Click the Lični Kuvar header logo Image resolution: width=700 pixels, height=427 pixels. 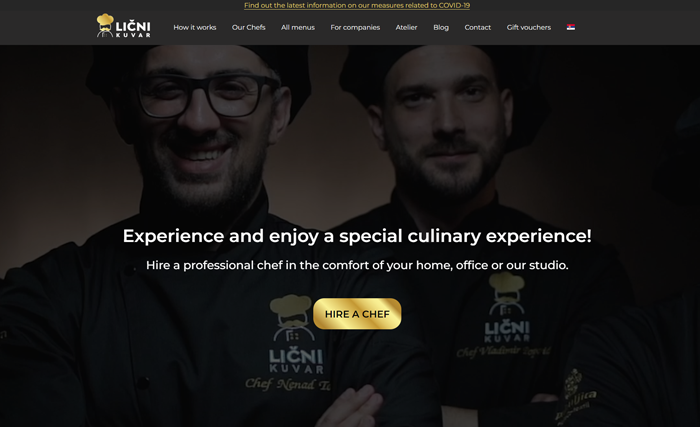[x=124, y=25]
